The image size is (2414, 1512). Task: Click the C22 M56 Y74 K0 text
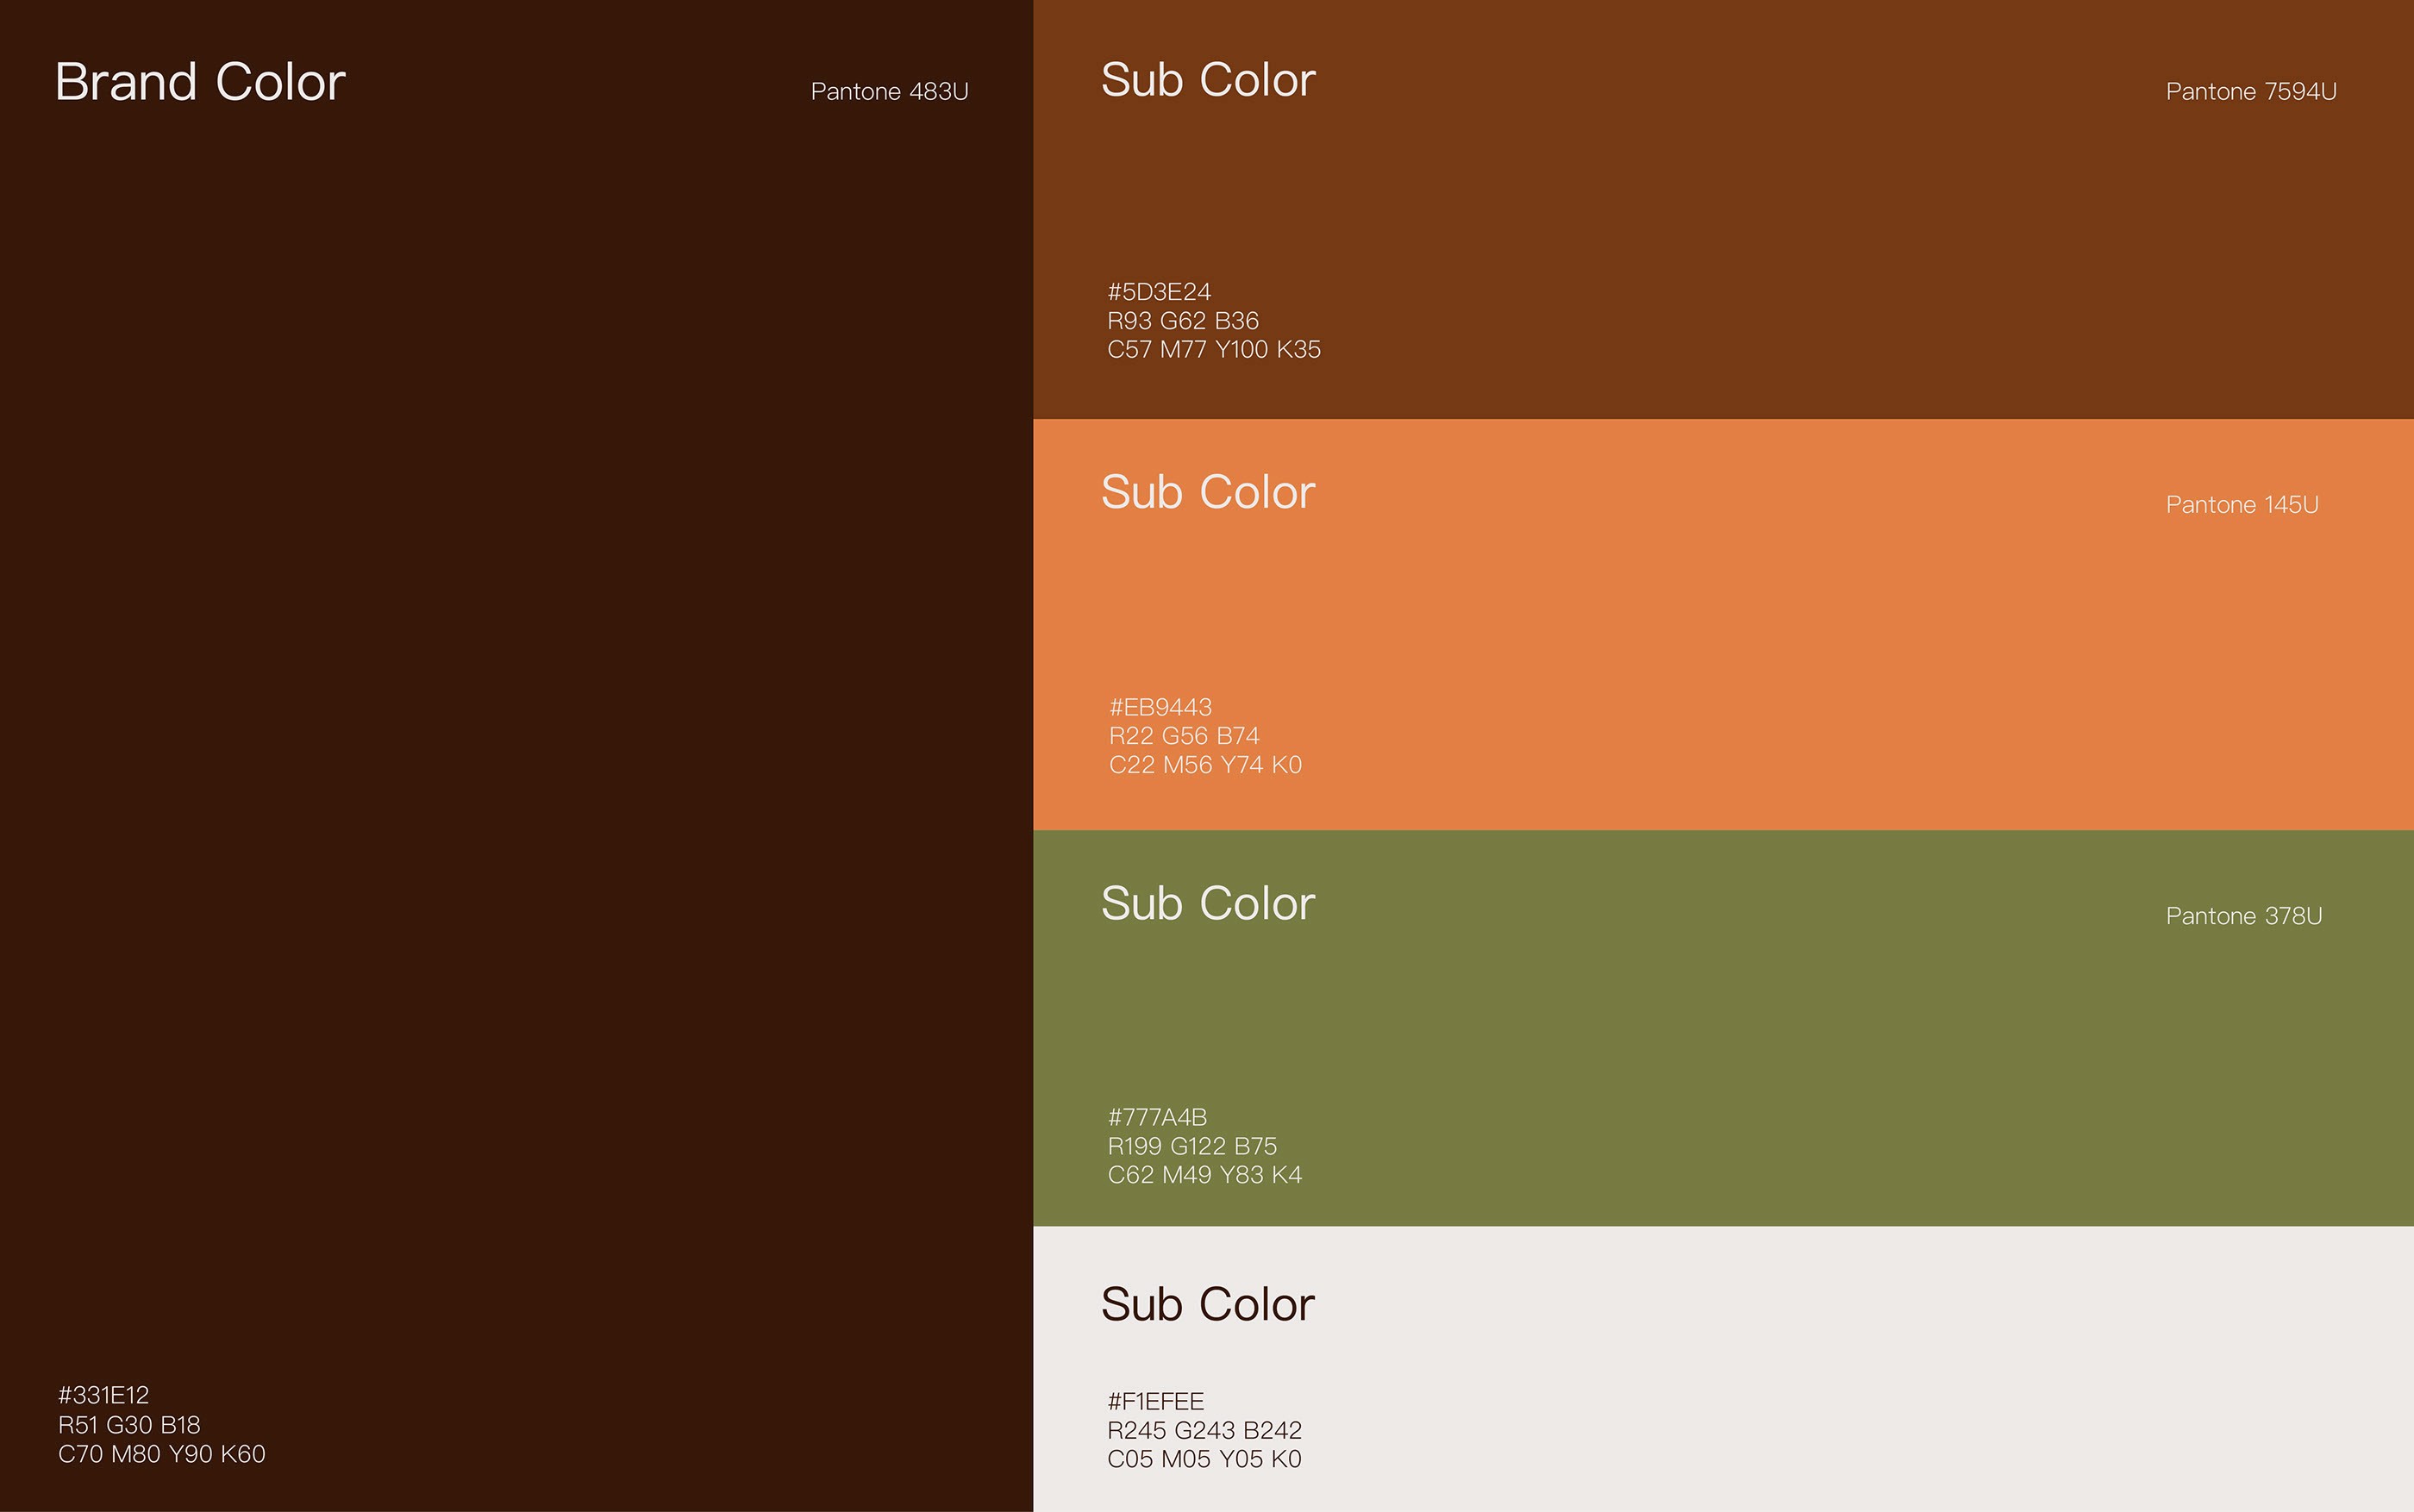[1205, 765]
